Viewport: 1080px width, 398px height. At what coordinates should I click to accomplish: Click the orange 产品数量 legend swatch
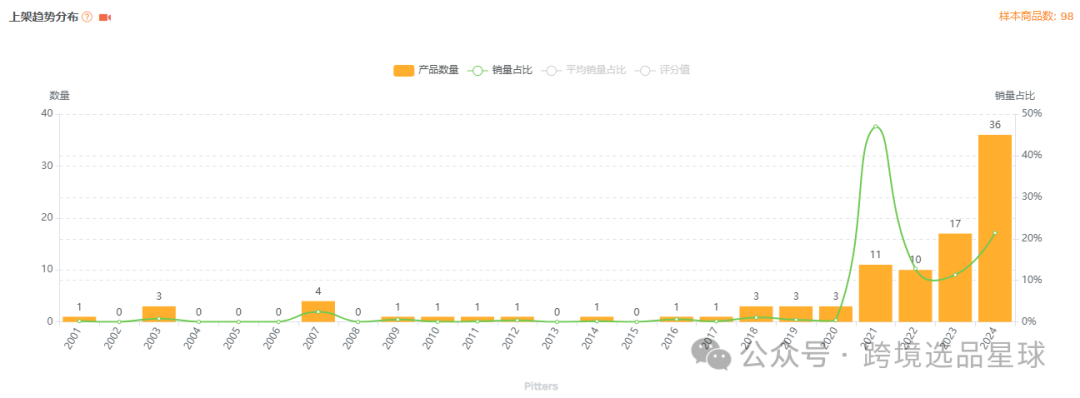[x=404, y=70]
